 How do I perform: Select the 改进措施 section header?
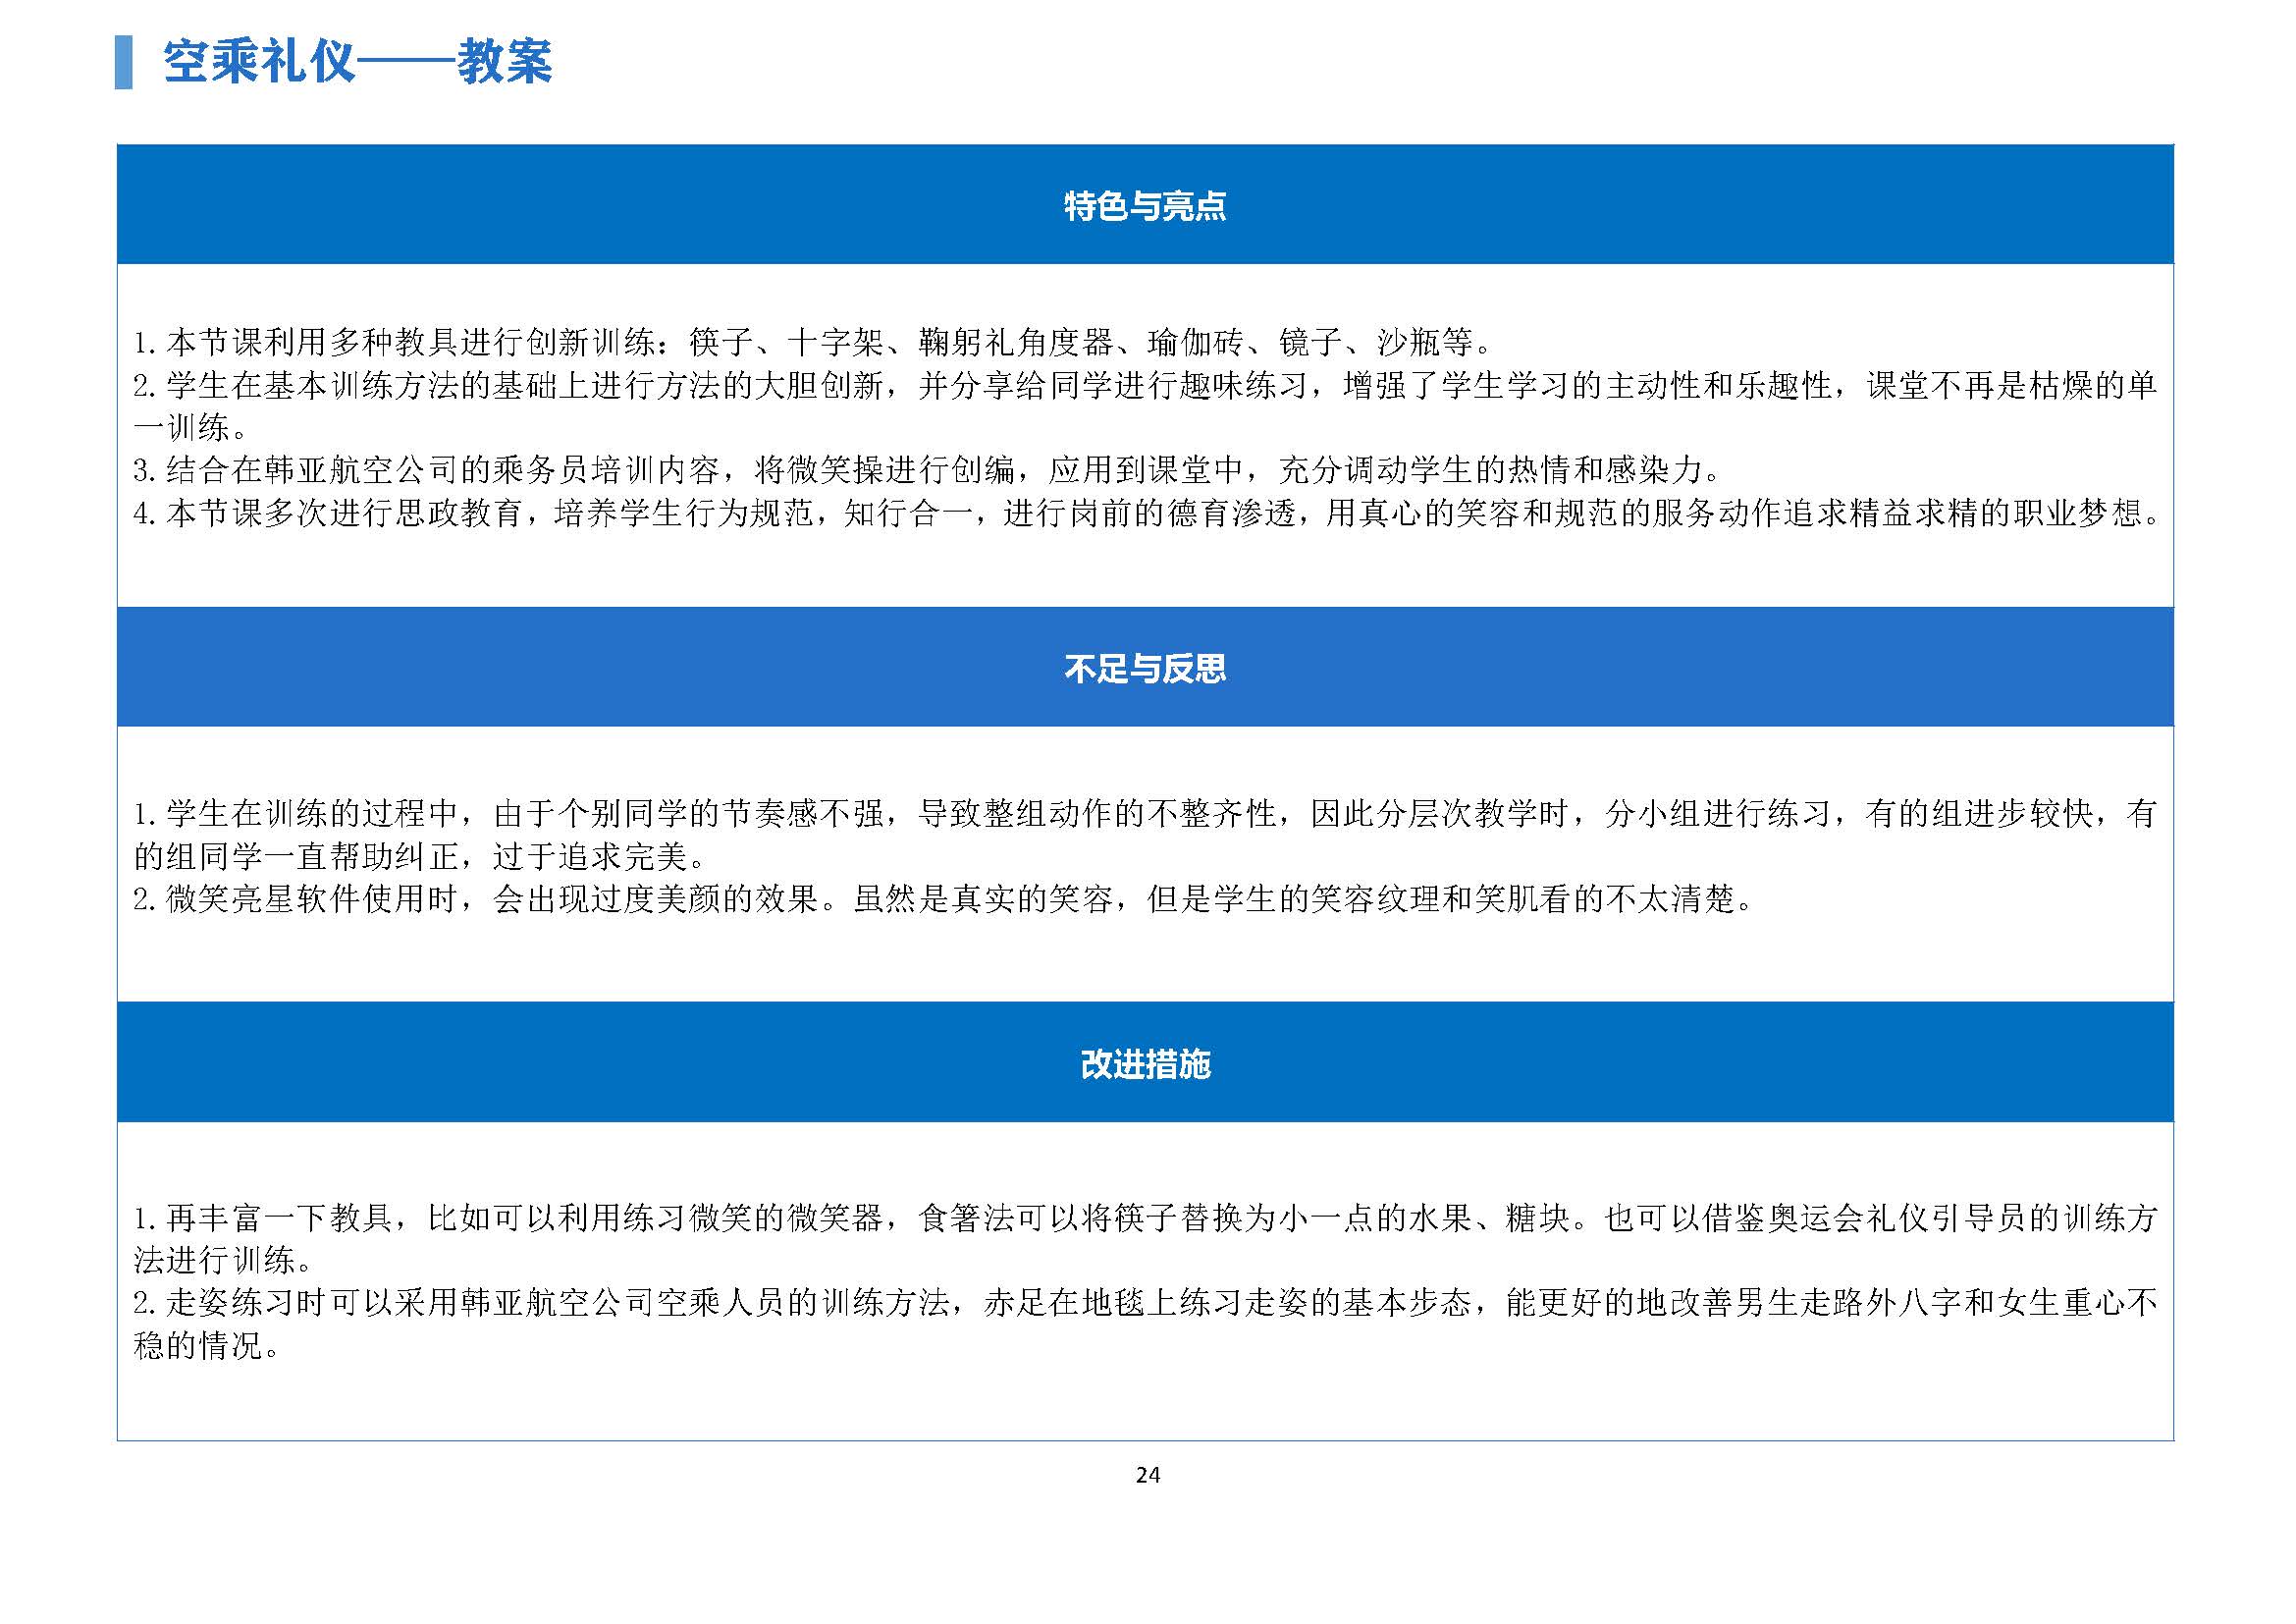coord(1145,1063)
